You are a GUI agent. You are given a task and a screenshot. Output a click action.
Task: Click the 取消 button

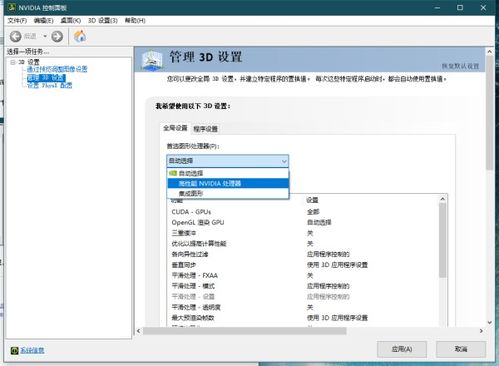click(x=461, y=349)
